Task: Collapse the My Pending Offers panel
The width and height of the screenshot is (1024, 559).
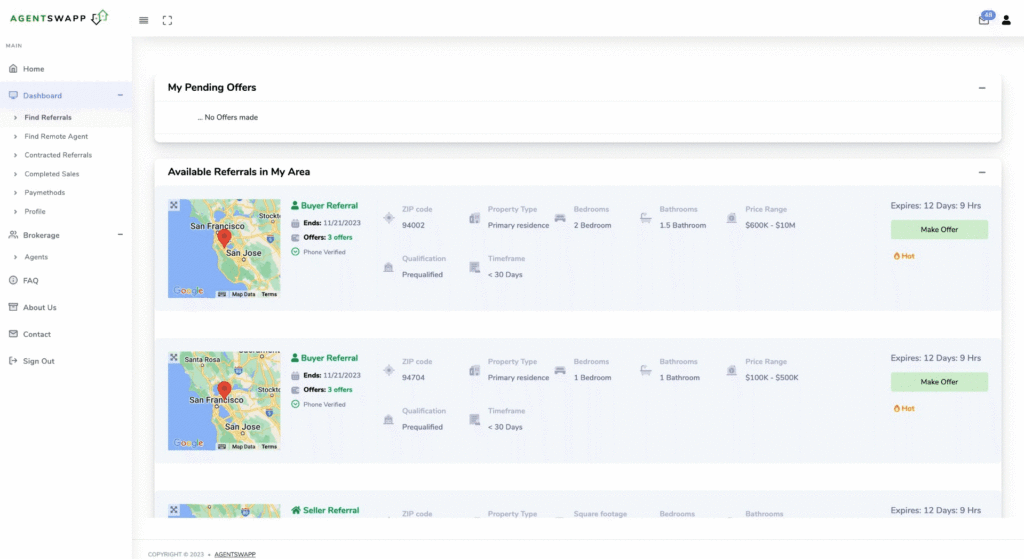Action: 982,88
